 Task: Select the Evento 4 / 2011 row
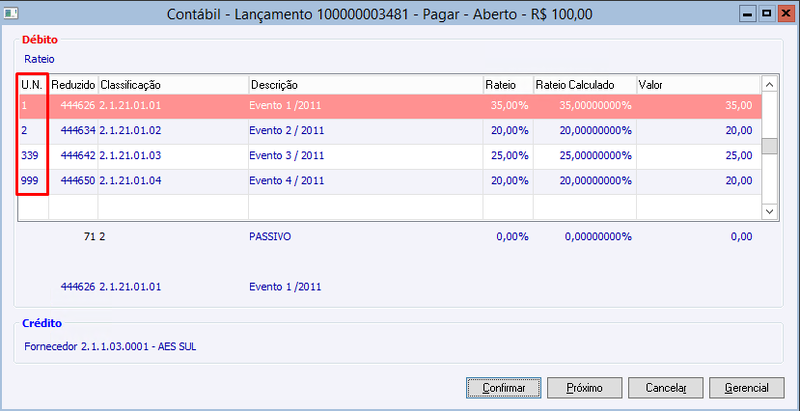pos(390,181)
